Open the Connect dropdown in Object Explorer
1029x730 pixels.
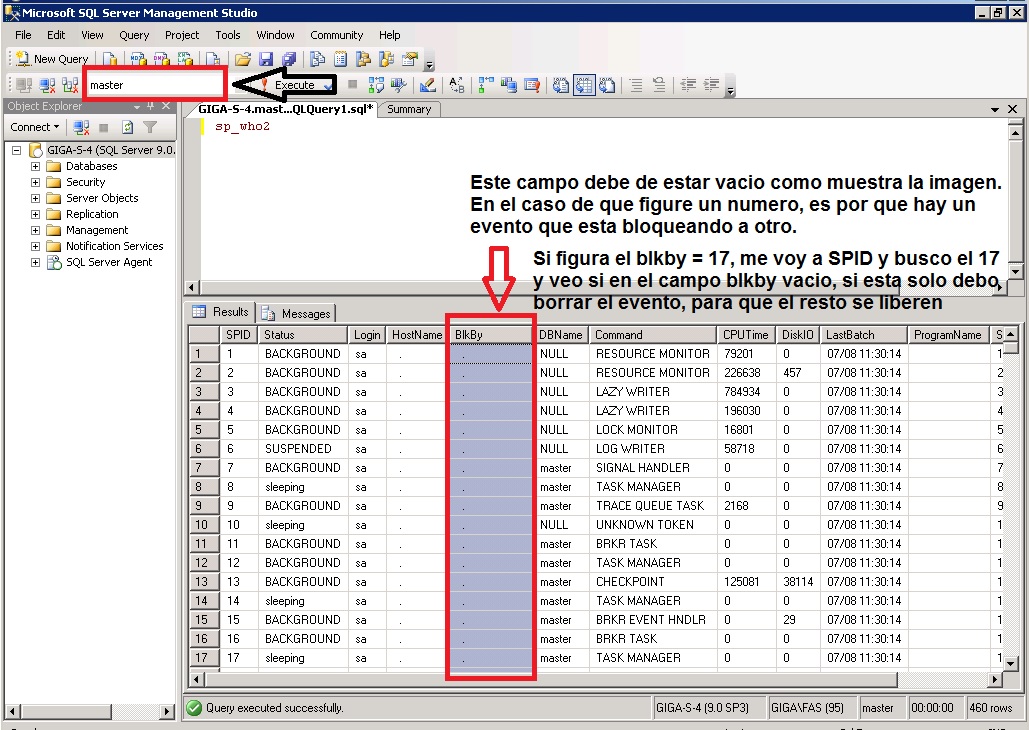point(35,127)
